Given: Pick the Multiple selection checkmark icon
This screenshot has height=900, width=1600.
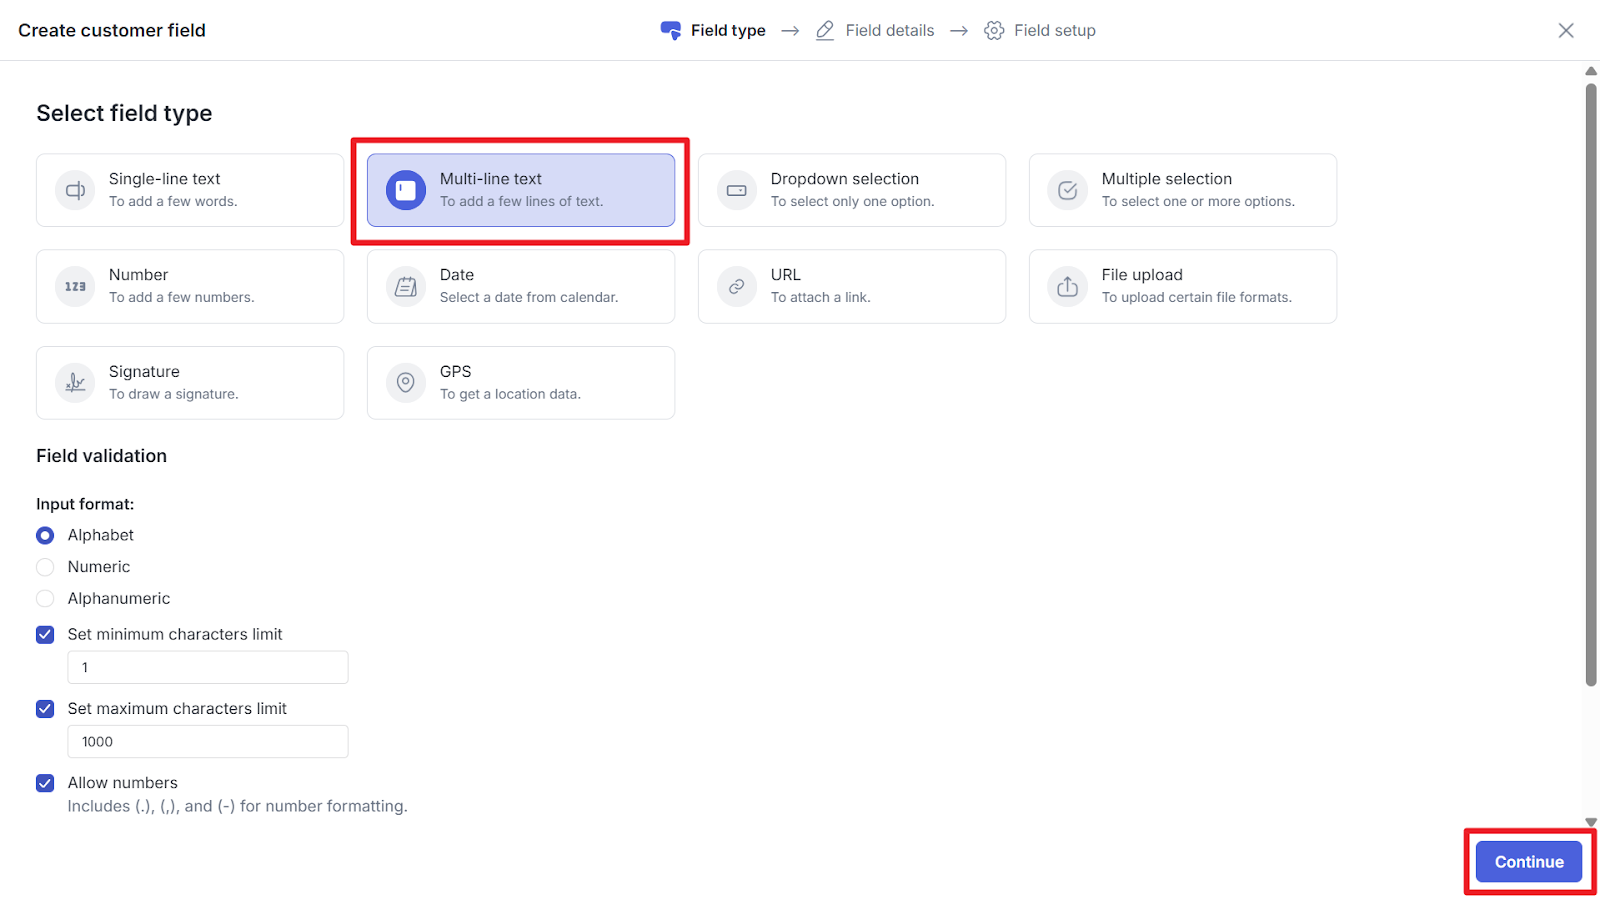Looking at the screenshot, I should coord(1068,190).
